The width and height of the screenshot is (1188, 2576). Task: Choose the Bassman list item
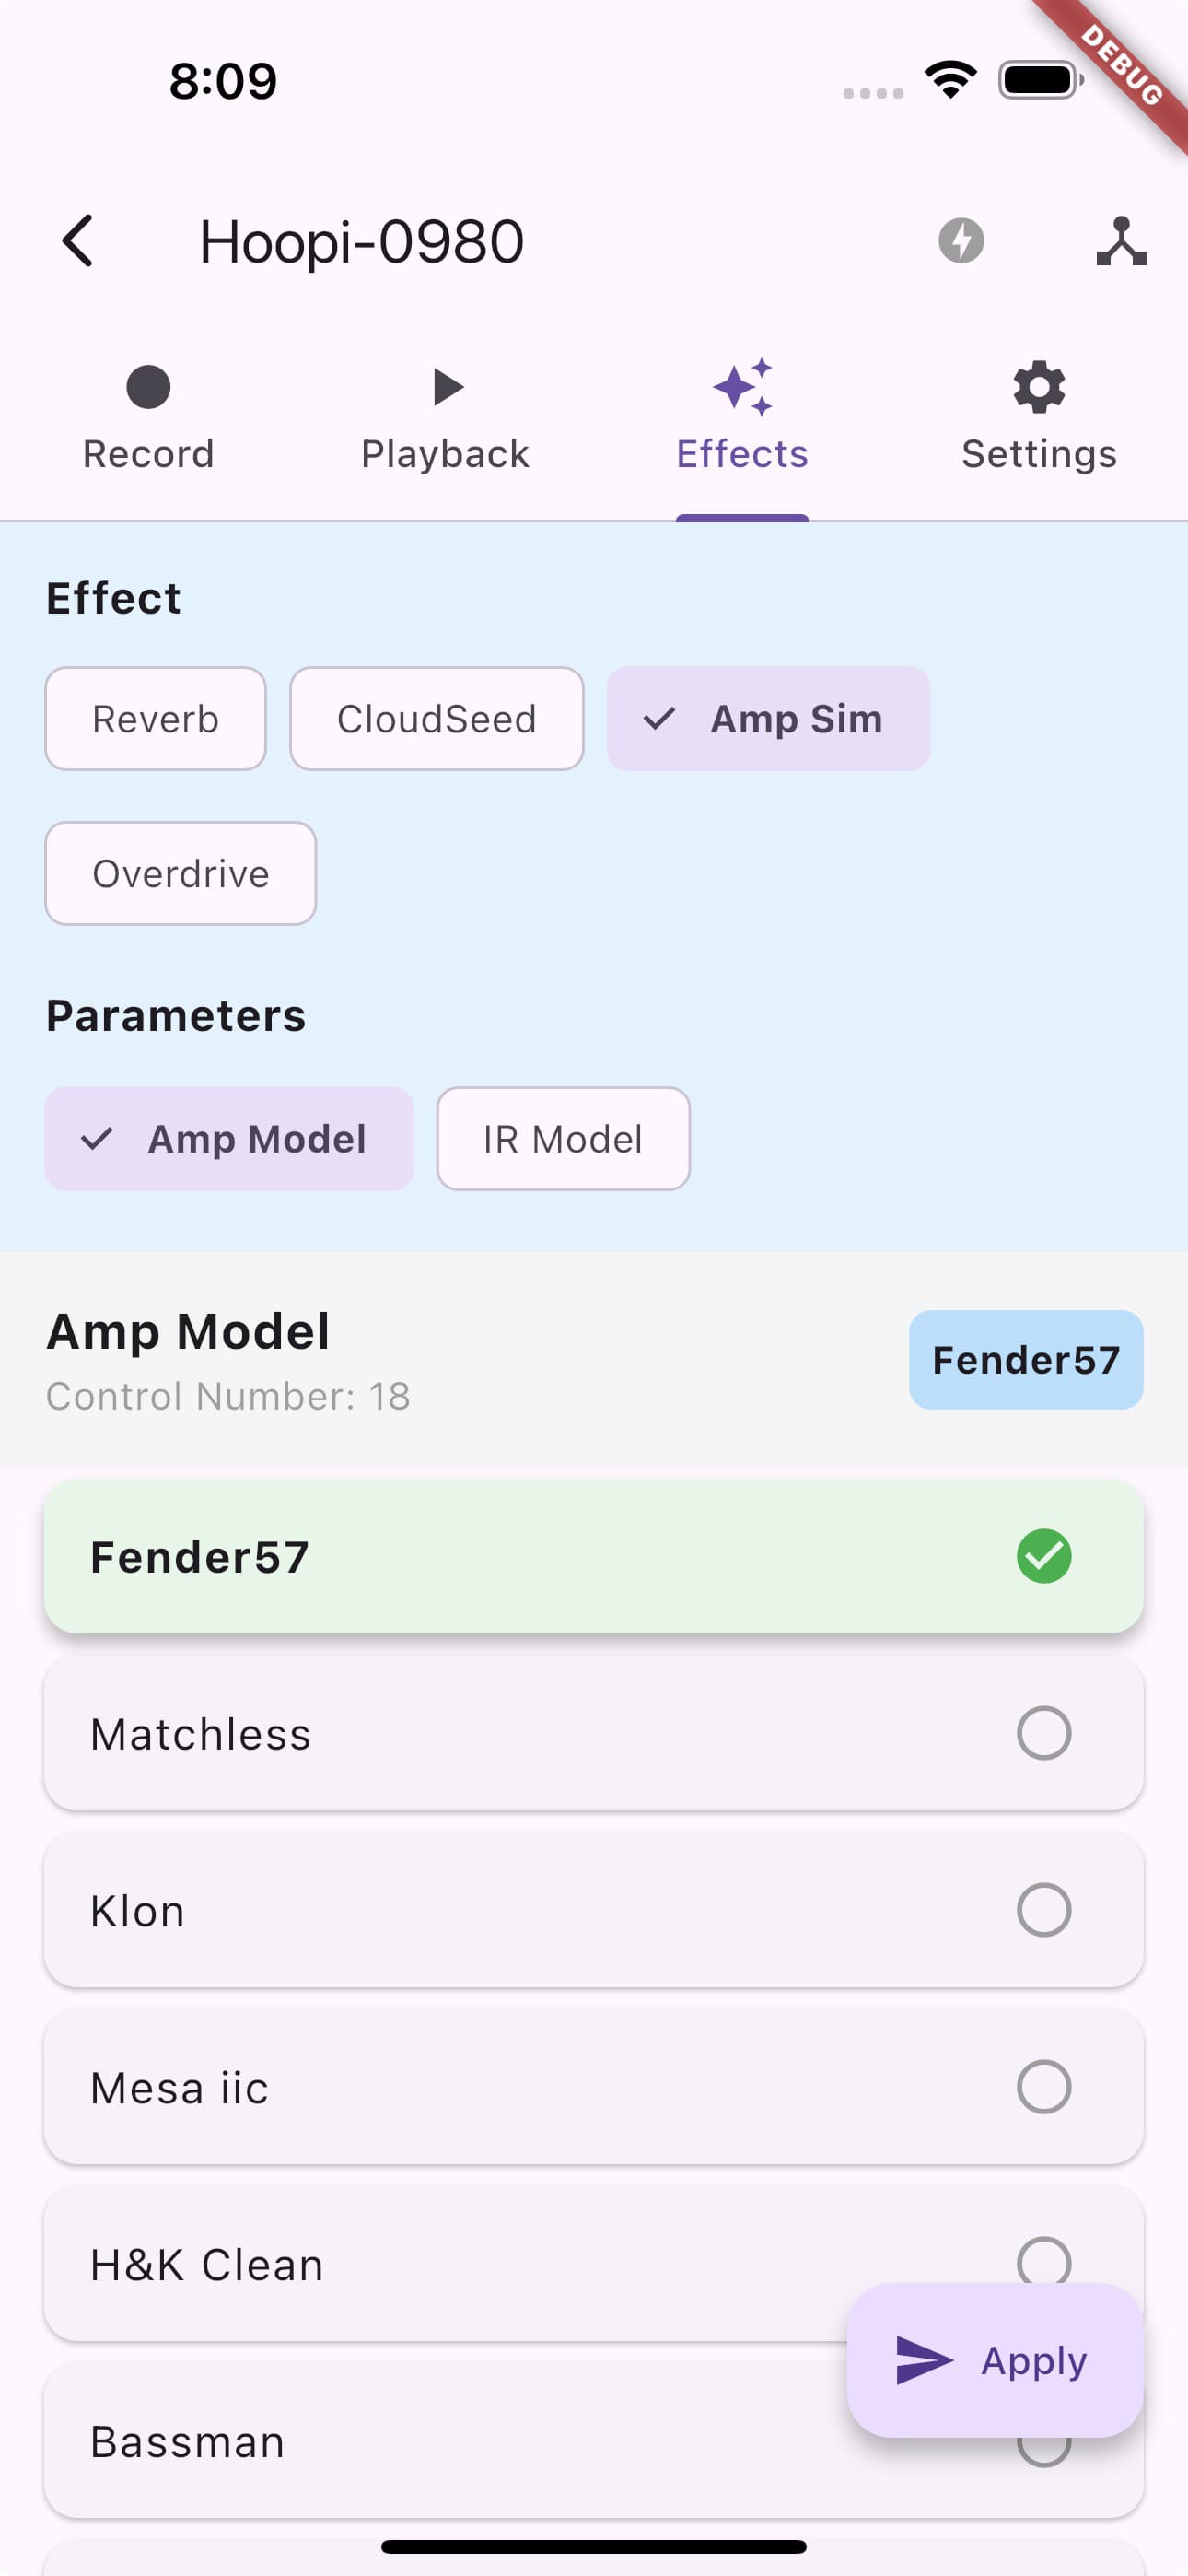point(594,2441)
